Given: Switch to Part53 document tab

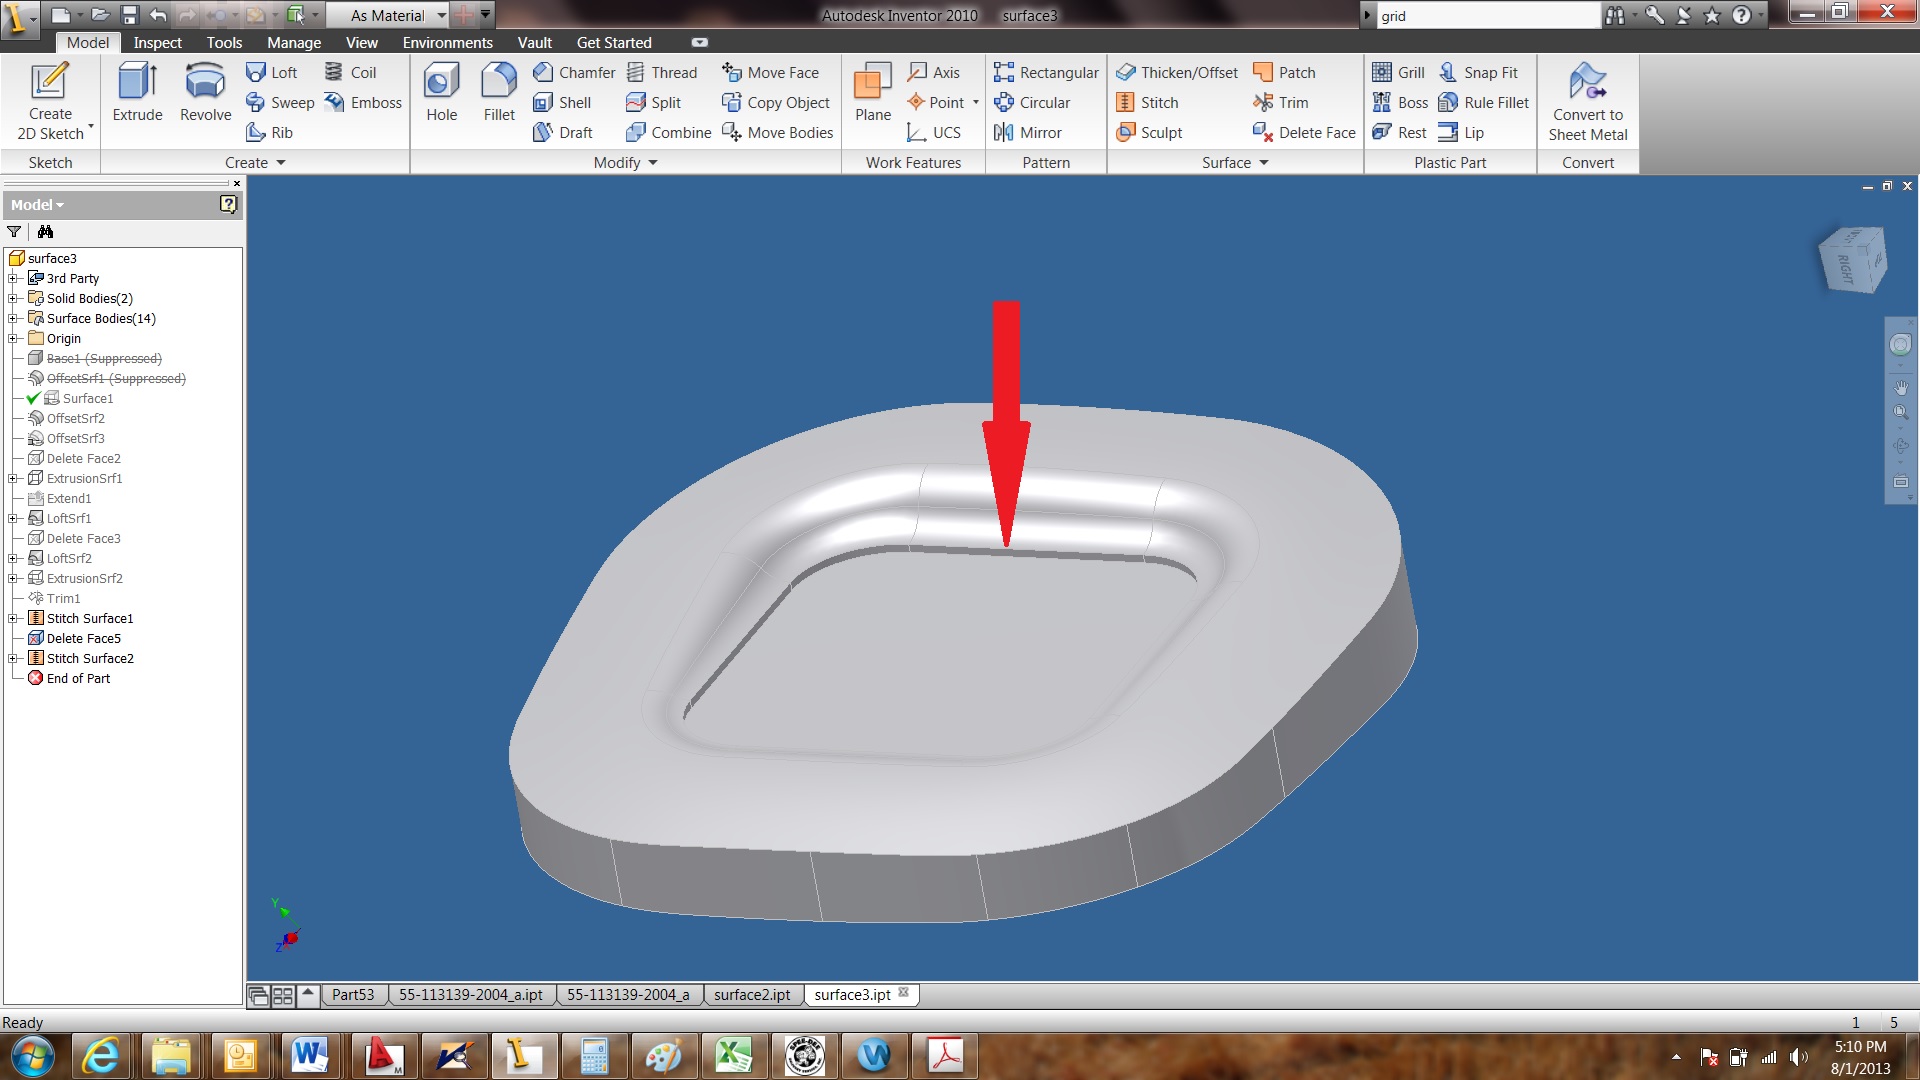Looking at the screenshot, I should [x=352, y=994].
